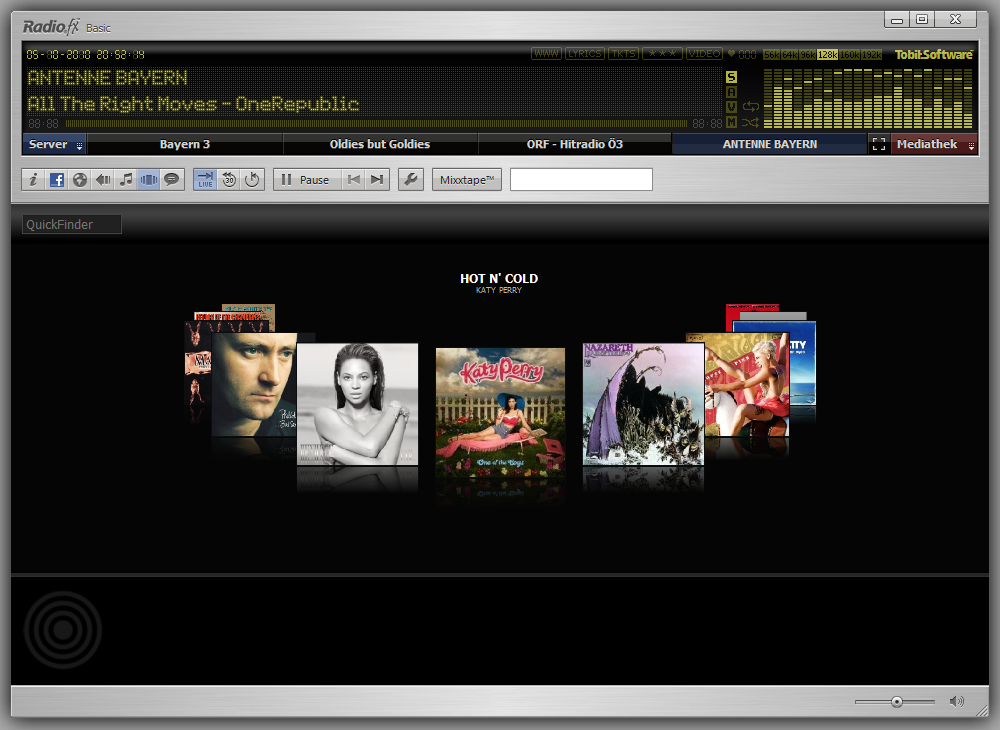Switch to the Bayern 3 station tab

(185, 145)
